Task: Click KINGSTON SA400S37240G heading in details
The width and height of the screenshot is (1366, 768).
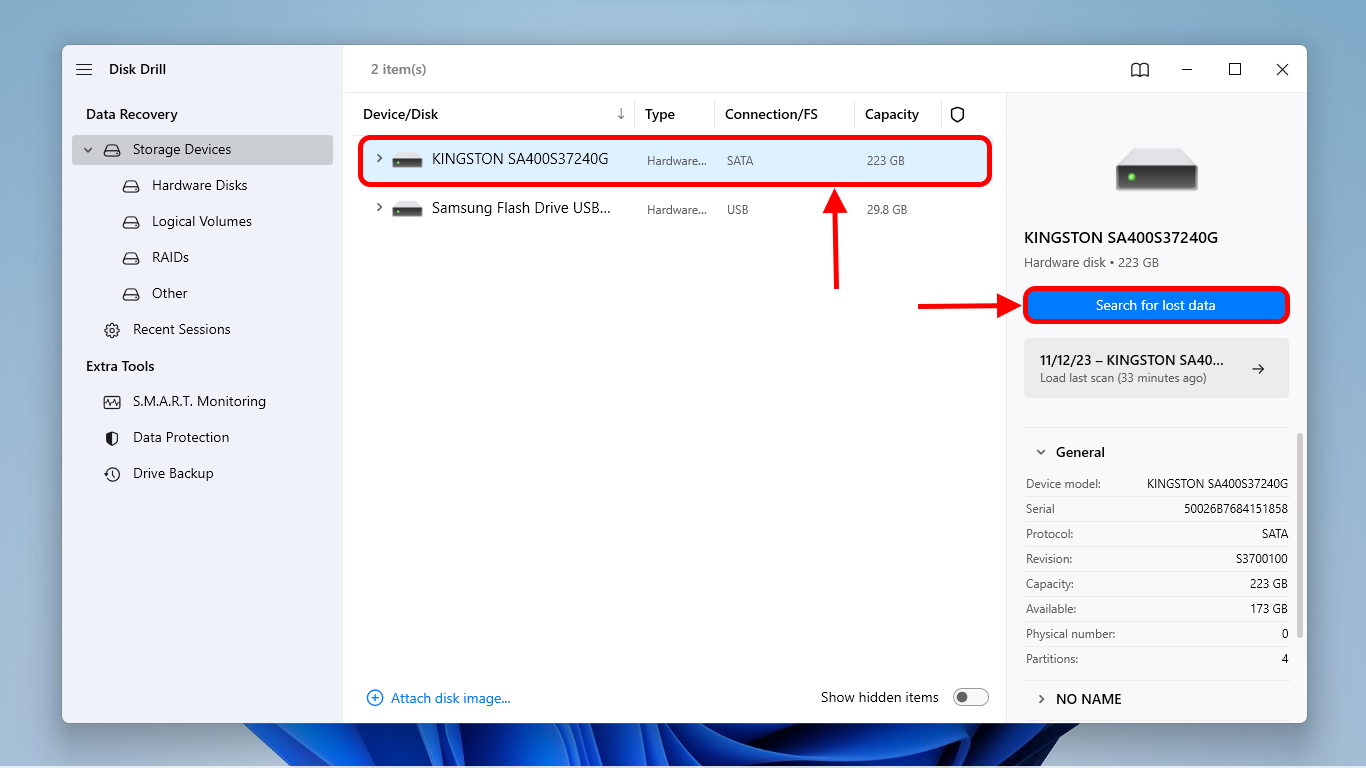Action: tap(1121, 238)
